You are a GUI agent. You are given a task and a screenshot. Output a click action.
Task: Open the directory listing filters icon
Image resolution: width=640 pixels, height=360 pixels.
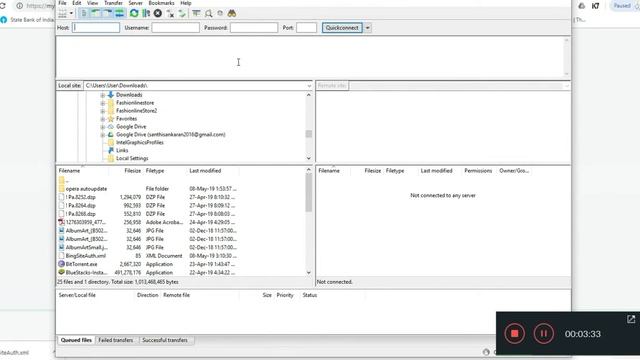point(196,13)
